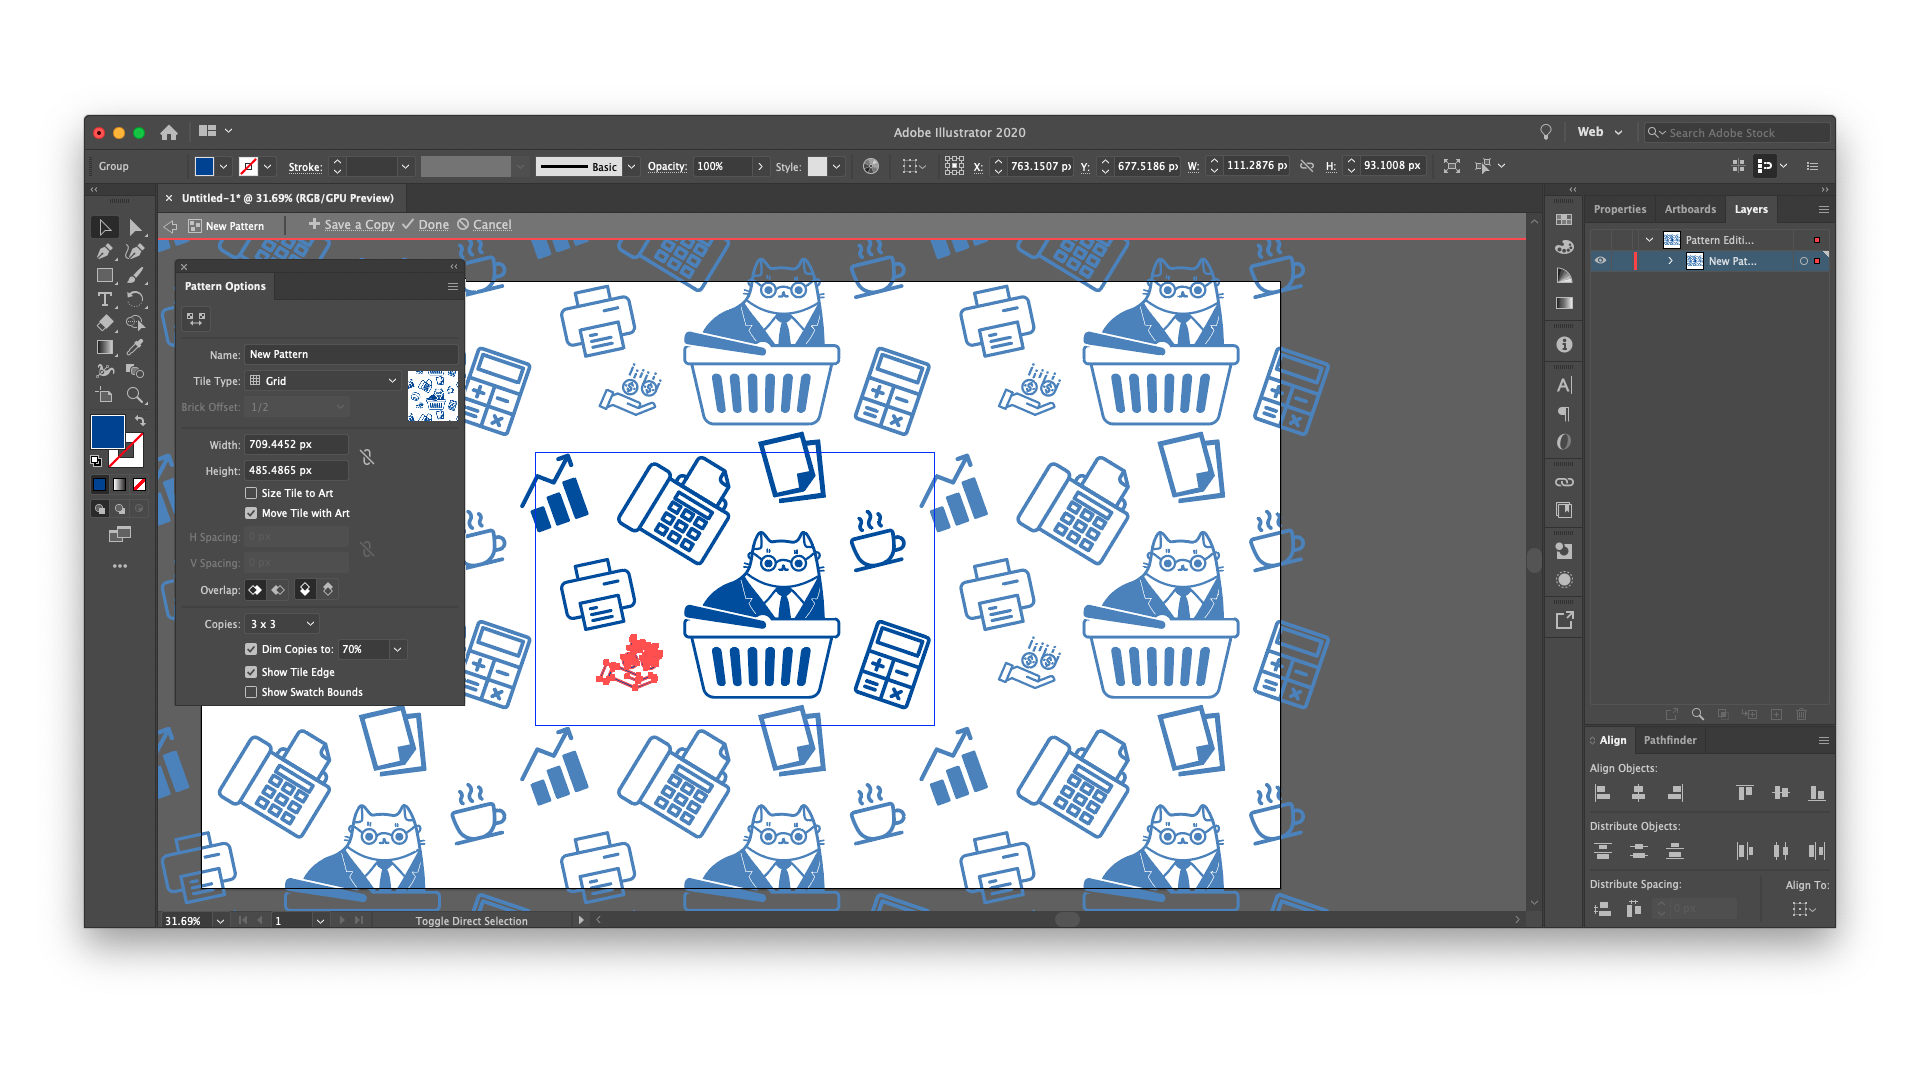Activate the Zoom tool
The width and height of the screenshot is (1920, 1080).
click(135, 395)
